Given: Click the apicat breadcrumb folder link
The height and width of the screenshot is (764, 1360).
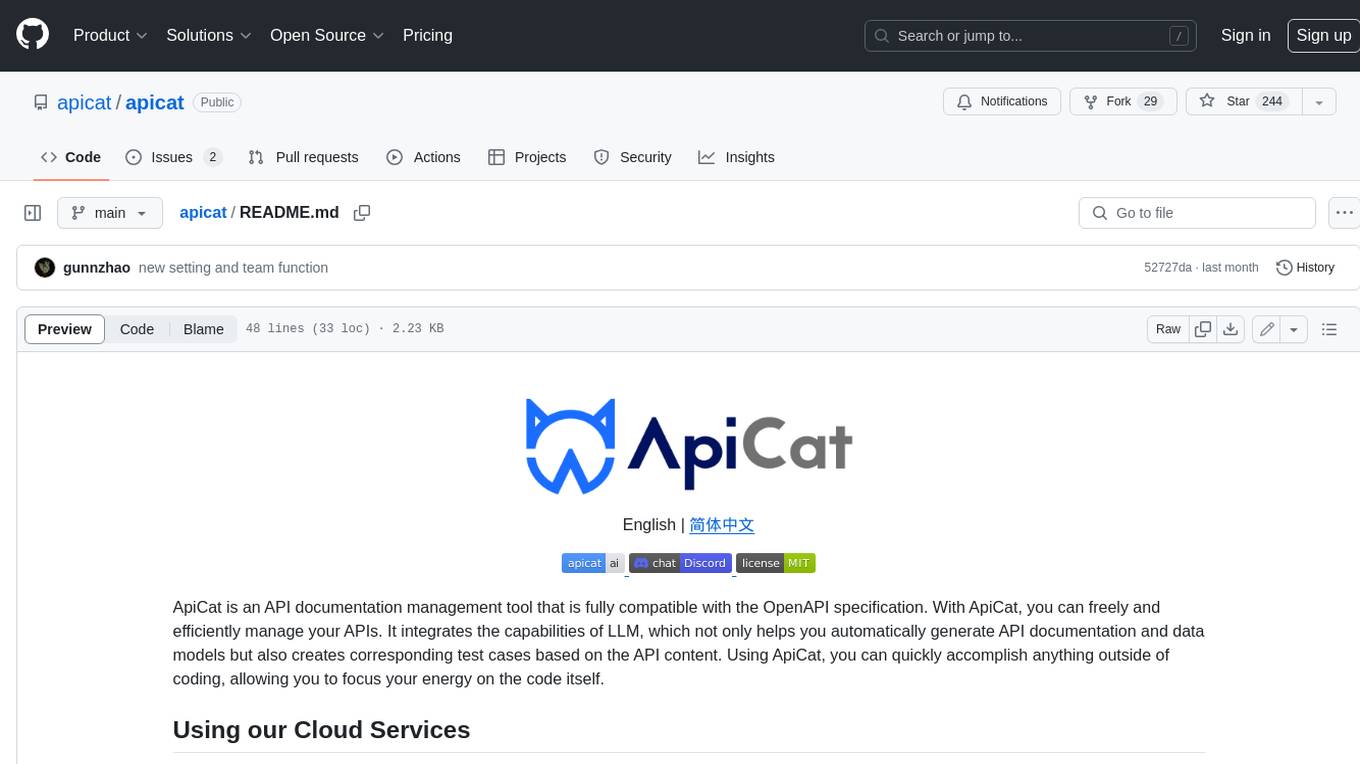Looking at the screenshot, I should coord(203,212).
